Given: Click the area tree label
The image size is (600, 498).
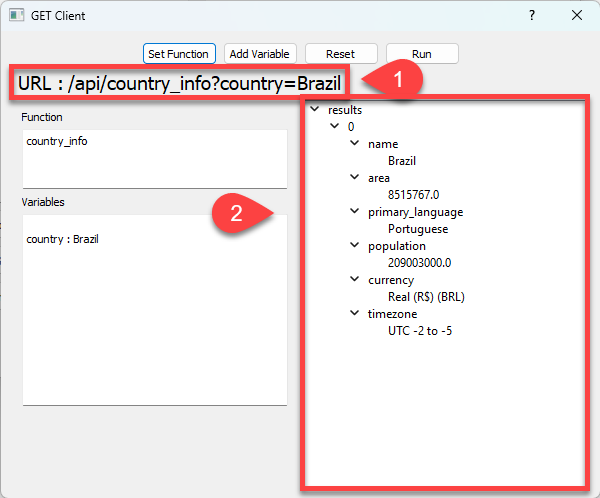Looking at the screenshot, I should point(379,178).
